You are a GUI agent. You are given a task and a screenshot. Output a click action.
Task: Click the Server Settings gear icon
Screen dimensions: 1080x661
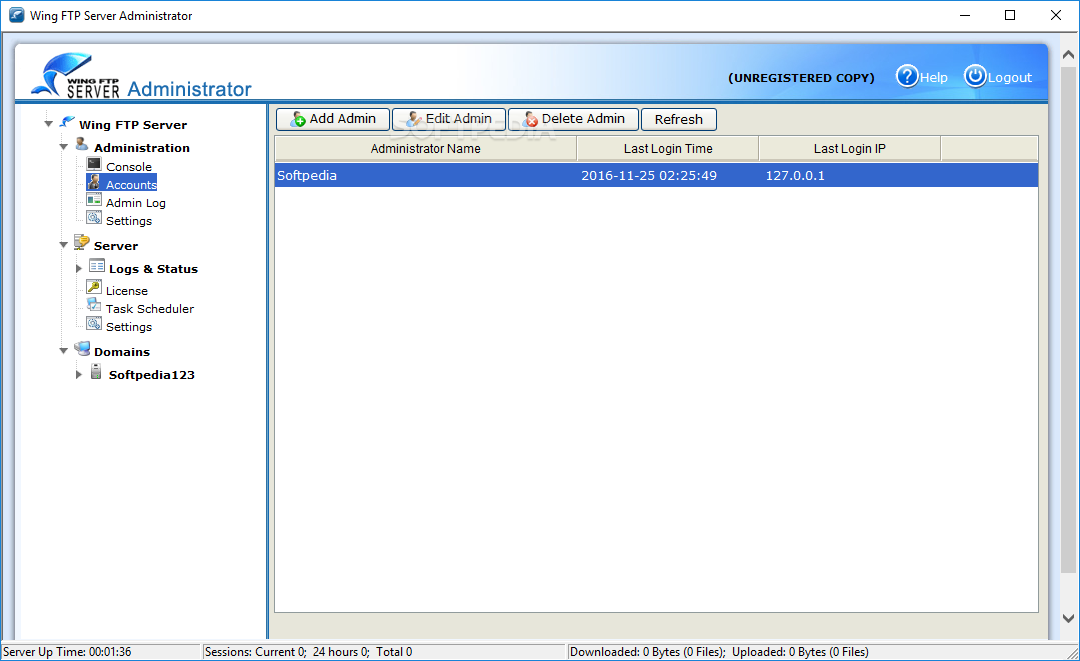94,324
